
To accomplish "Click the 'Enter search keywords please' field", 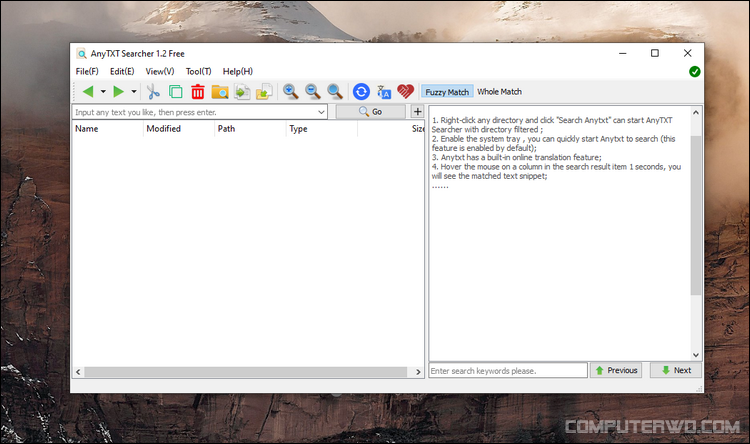I will pos(508,371).
